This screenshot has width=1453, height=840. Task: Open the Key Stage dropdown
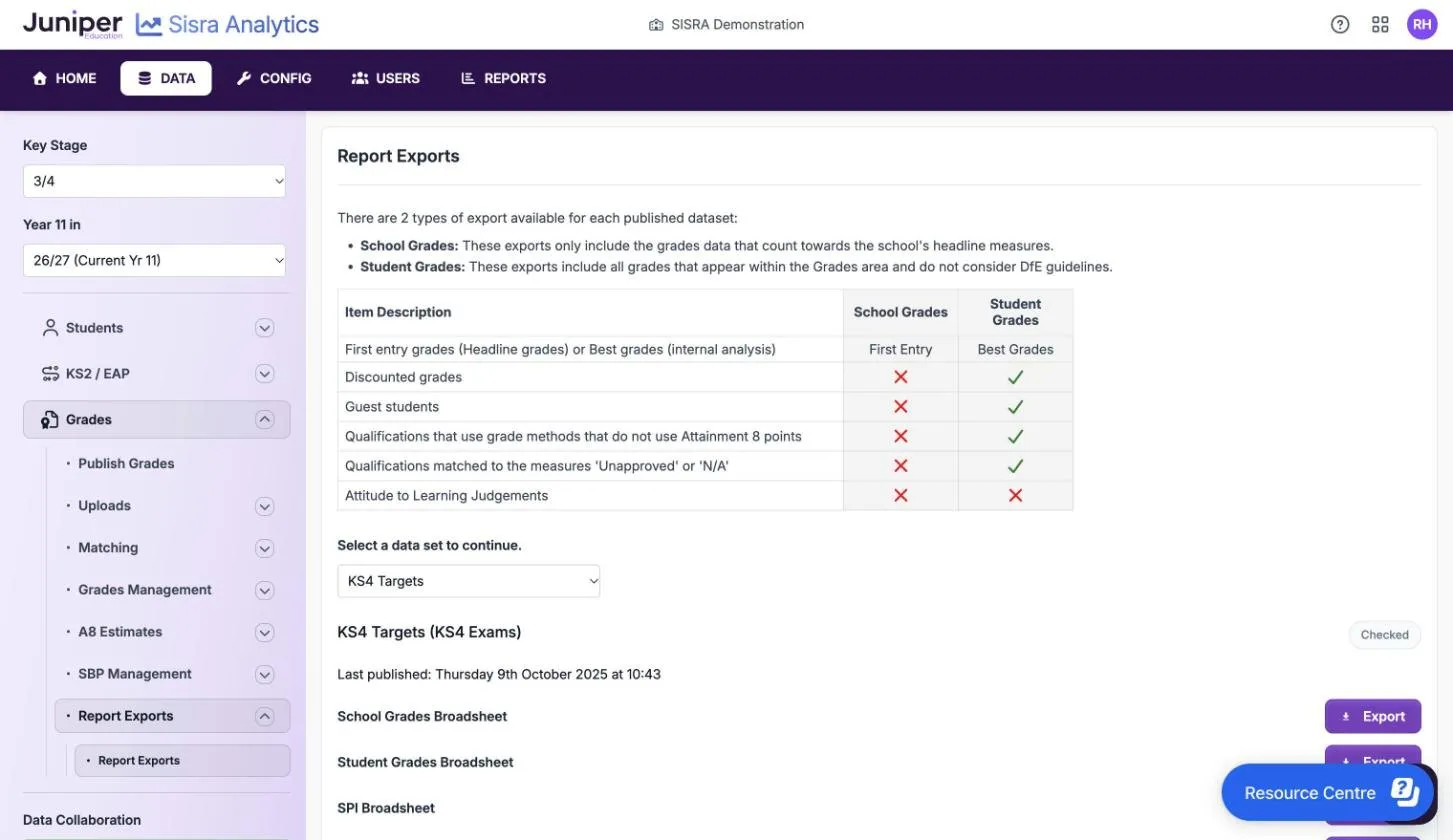pyautogui.click(x=154, y=181)
